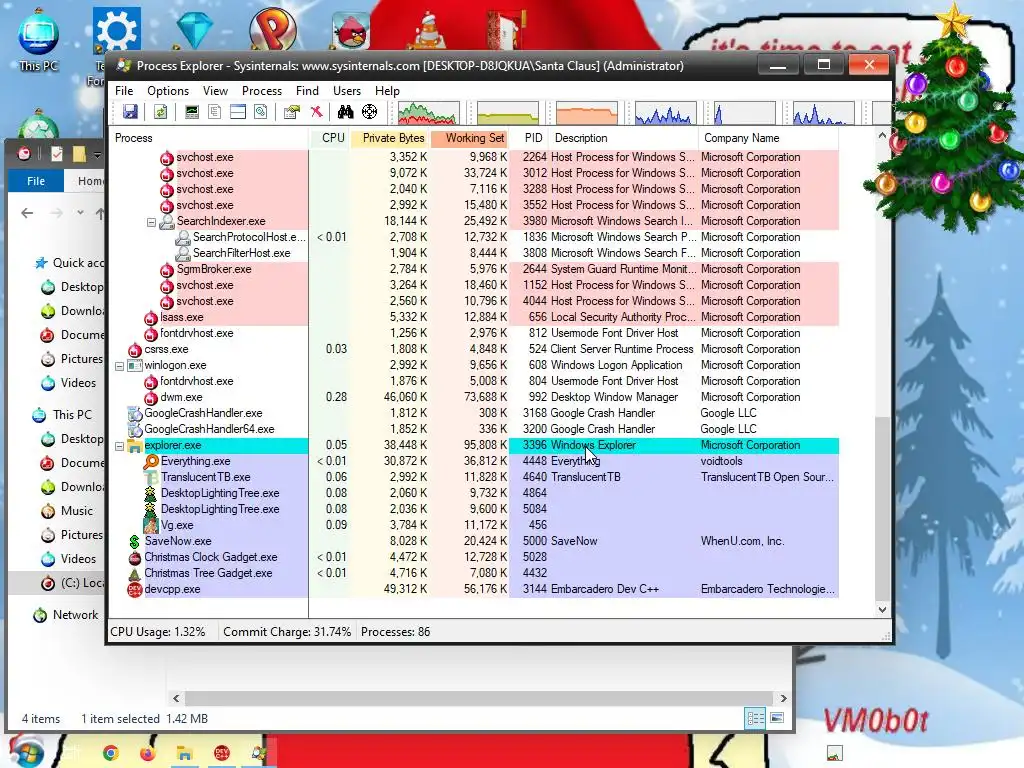
Task: Open the Process menu
Action: coord(262,91)
